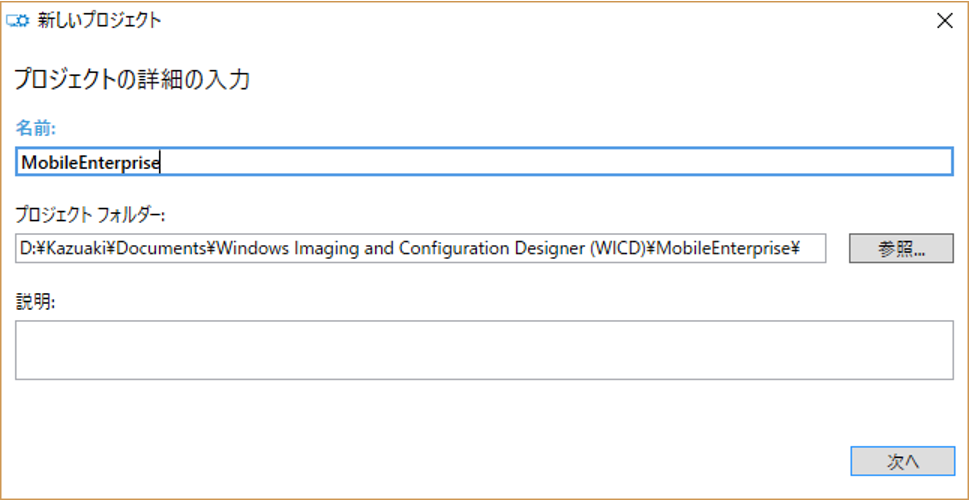Click the 名前: label

pyautogui.click(x=35, y=127)
